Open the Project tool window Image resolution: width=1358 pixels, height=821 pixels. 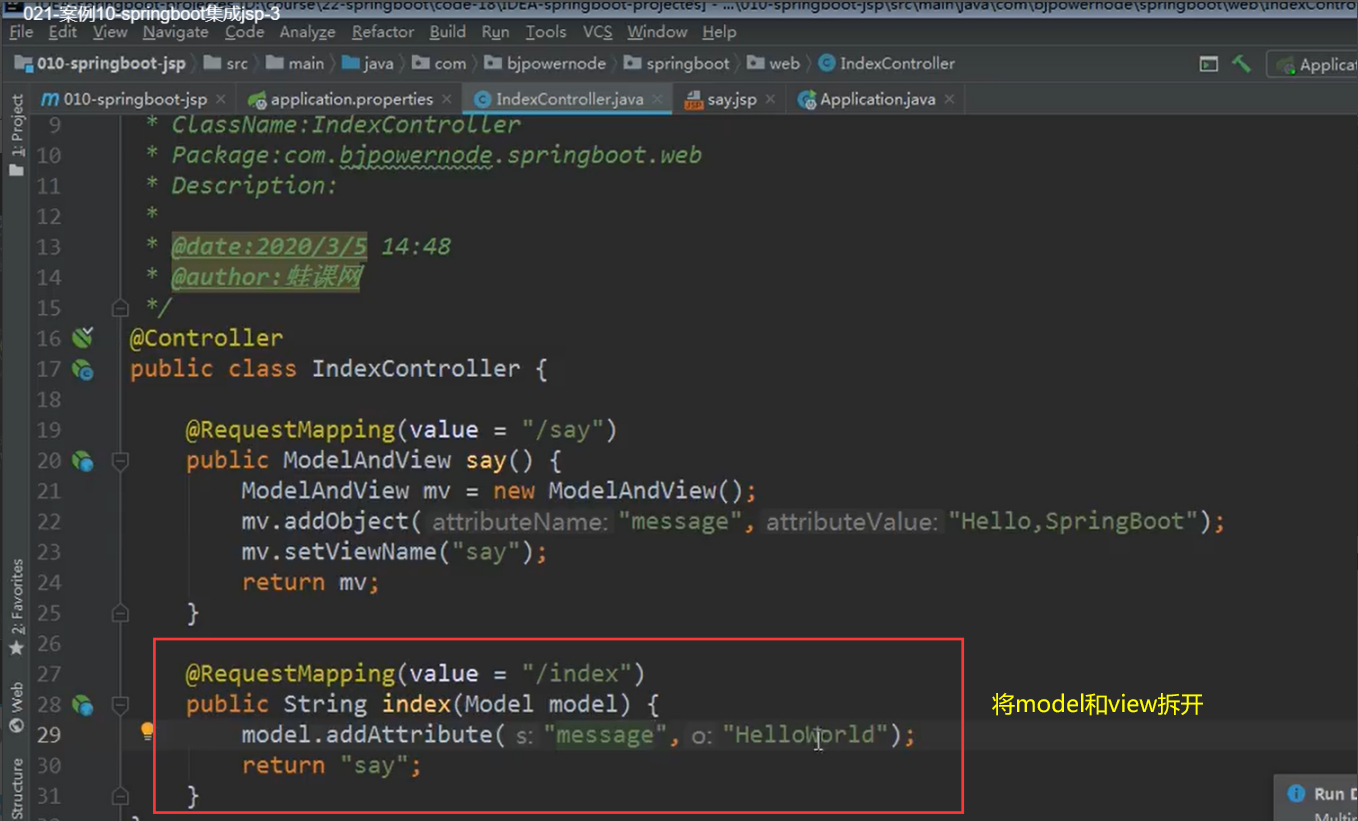[x=16, y=136]
